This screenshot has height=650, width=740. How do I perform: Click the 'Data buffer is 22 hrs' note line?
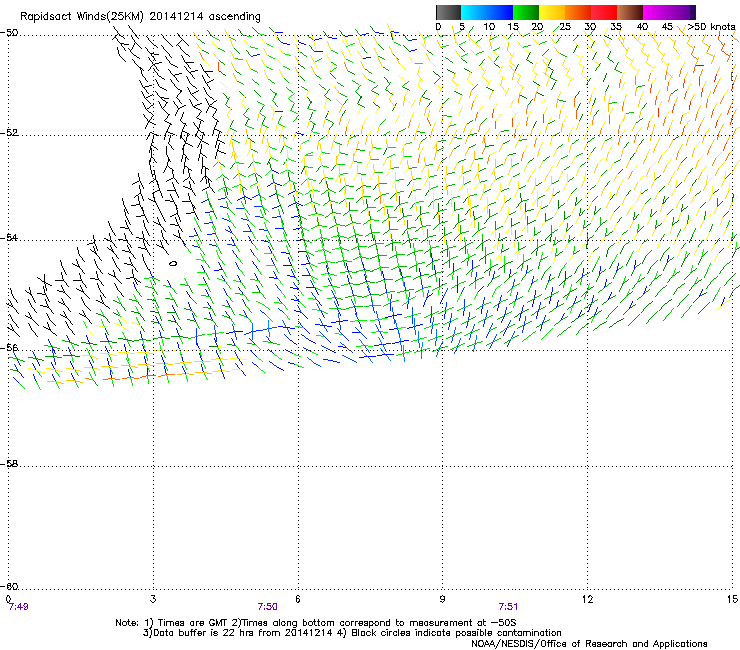click(x=352, y=633)
